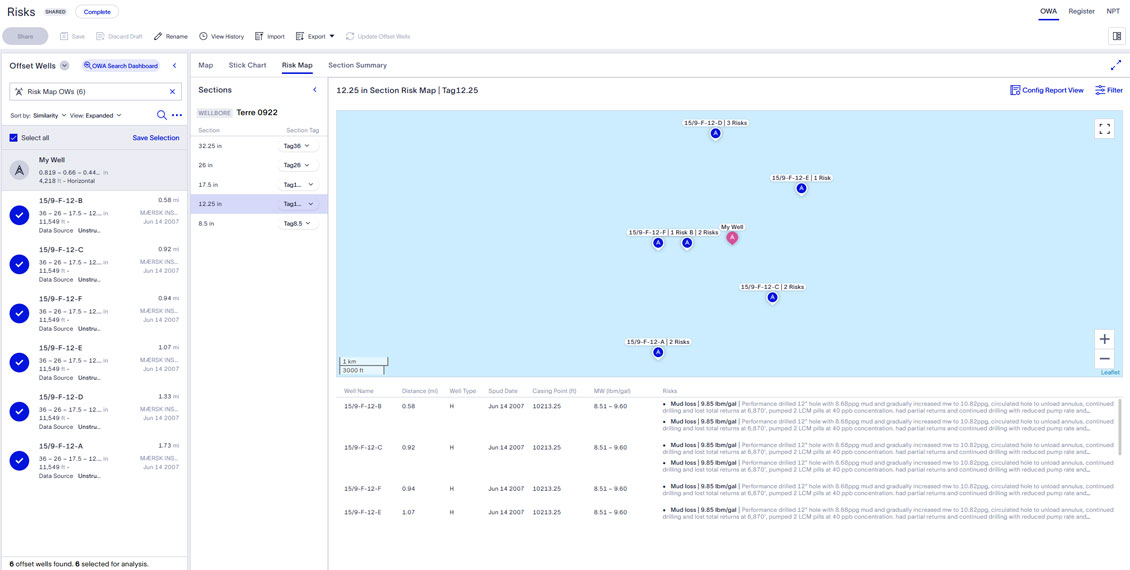
Task: Click the My Well avatar icon in list
Action: (19, 170)
